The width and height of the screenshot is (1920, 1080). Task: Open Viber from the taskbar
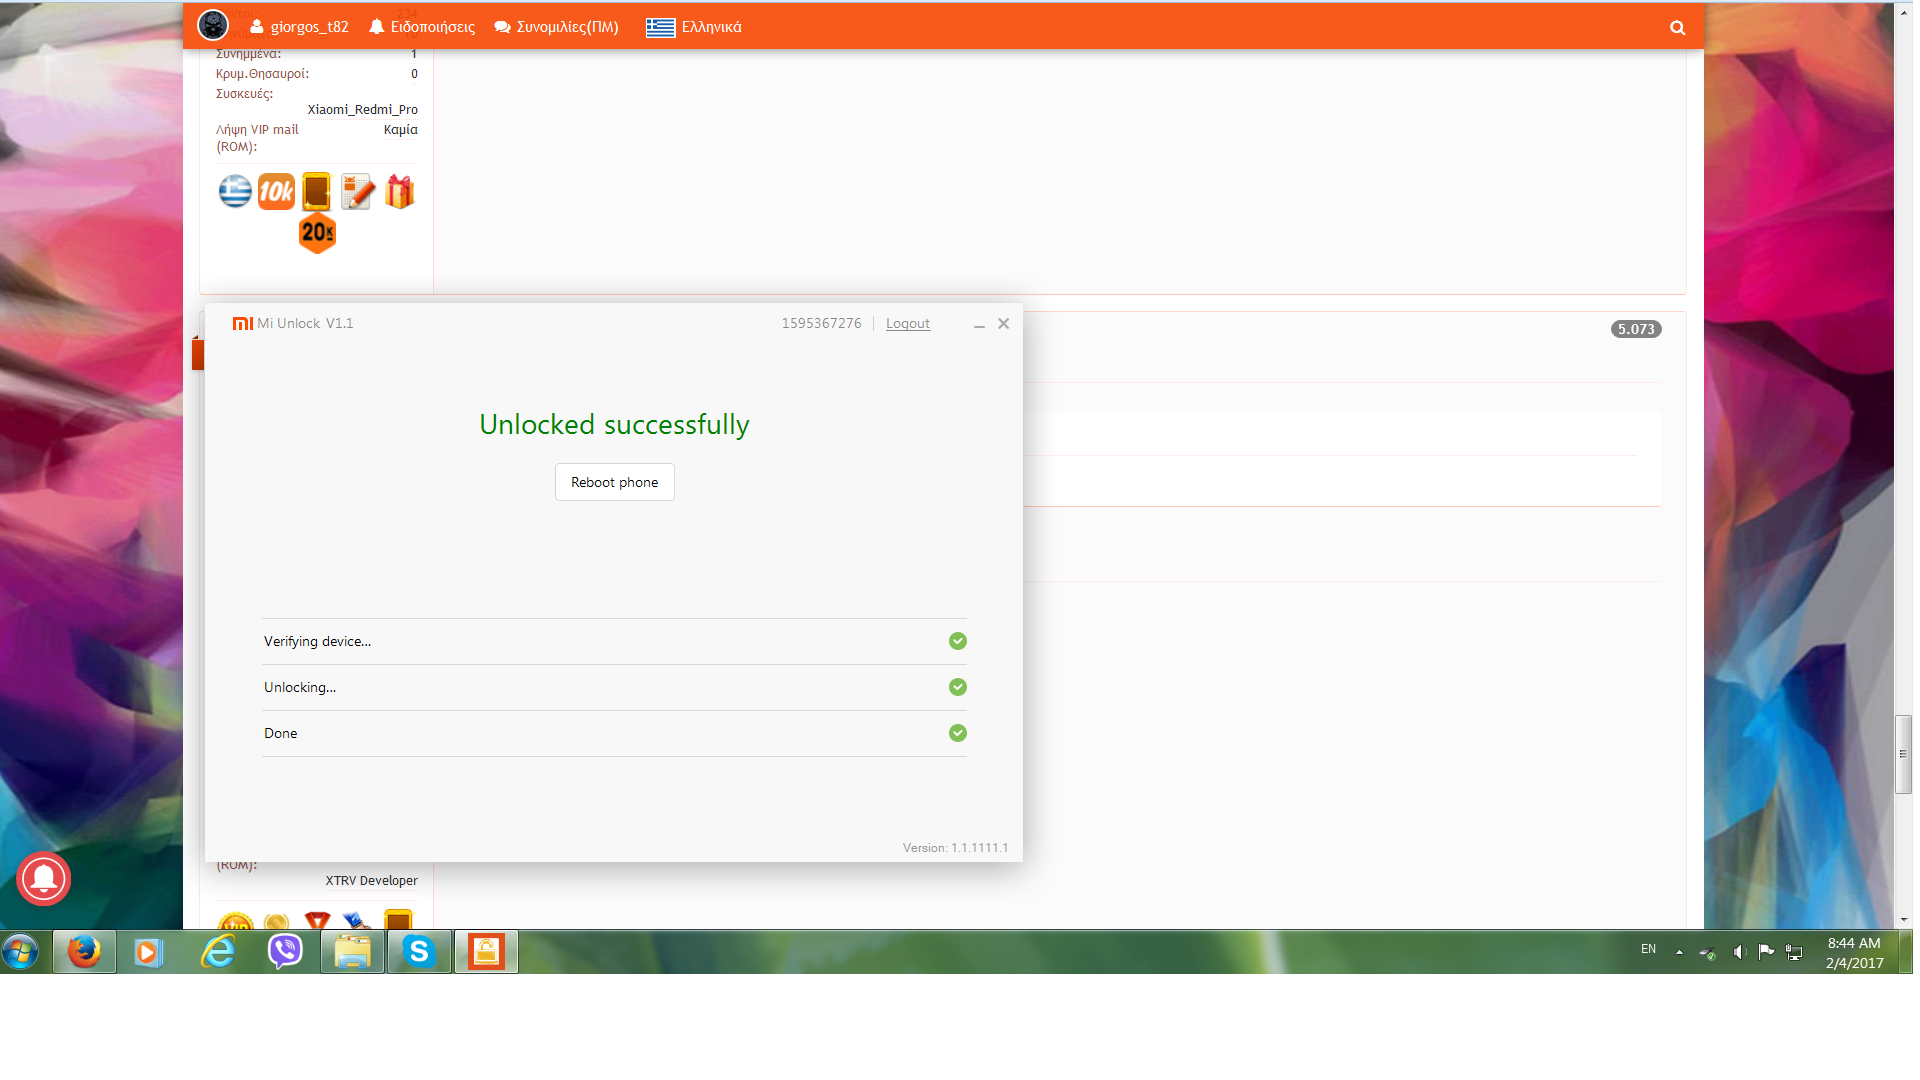click(x=285, y=952)
